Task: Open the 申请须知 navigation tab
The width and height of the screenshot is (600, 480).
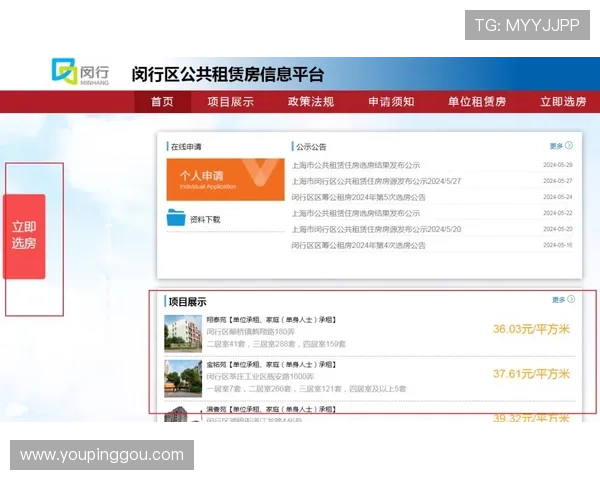Action: click(391, 102)
